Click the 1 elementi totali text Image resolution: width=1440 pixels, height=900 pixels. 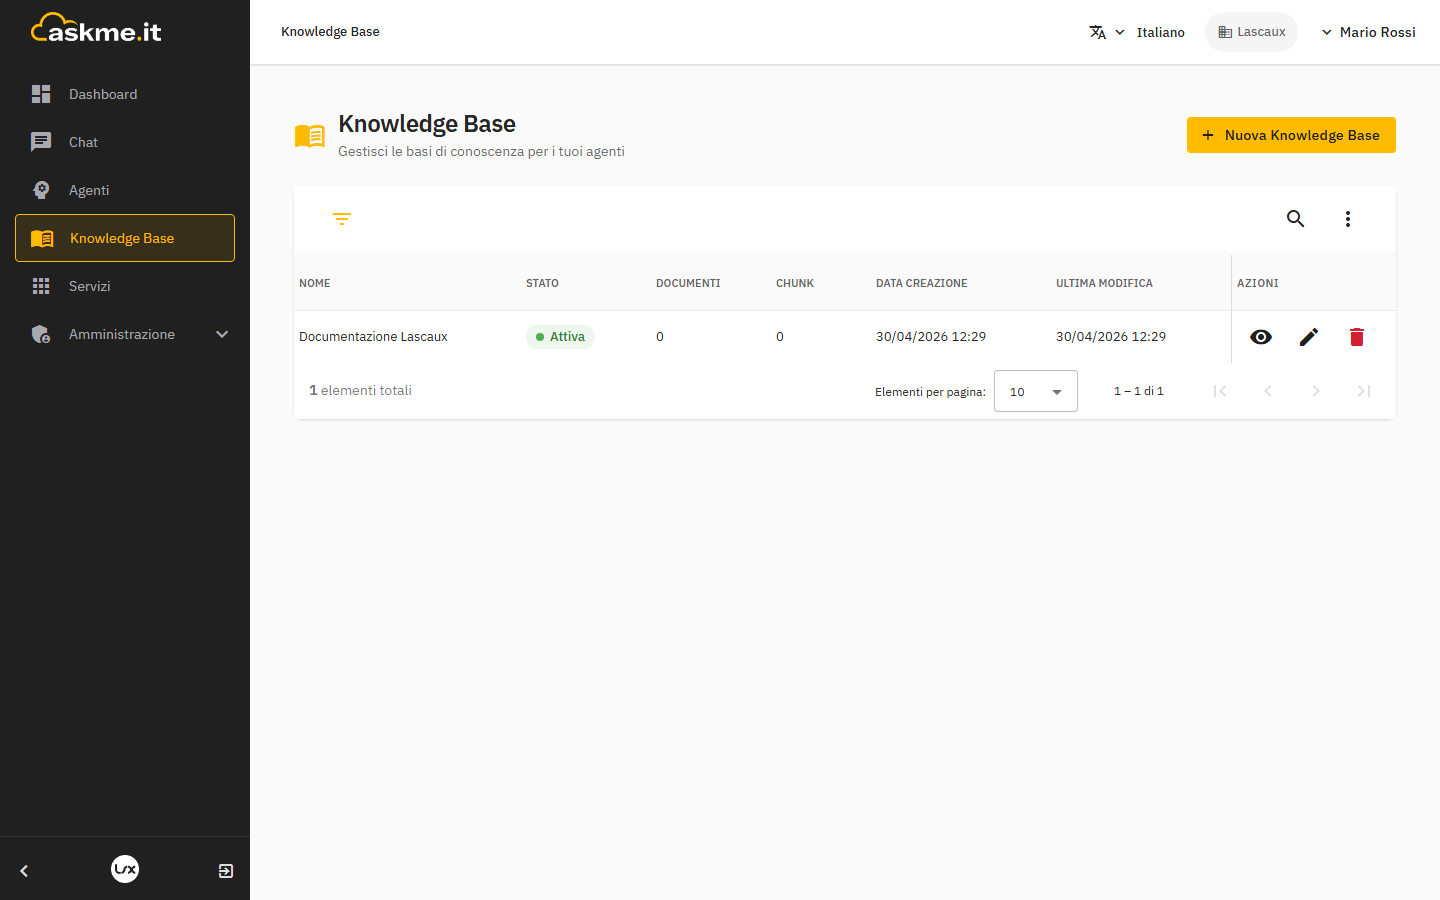point(360,391)
